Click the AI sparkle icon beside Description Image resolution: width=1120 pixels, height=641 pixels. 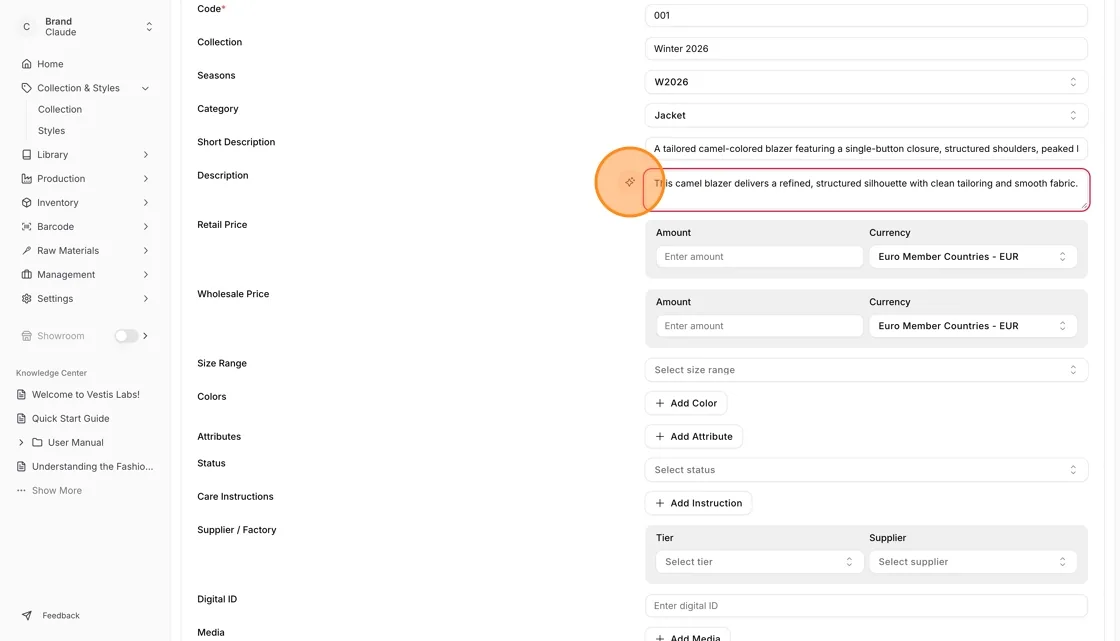(x=629, y=182)
